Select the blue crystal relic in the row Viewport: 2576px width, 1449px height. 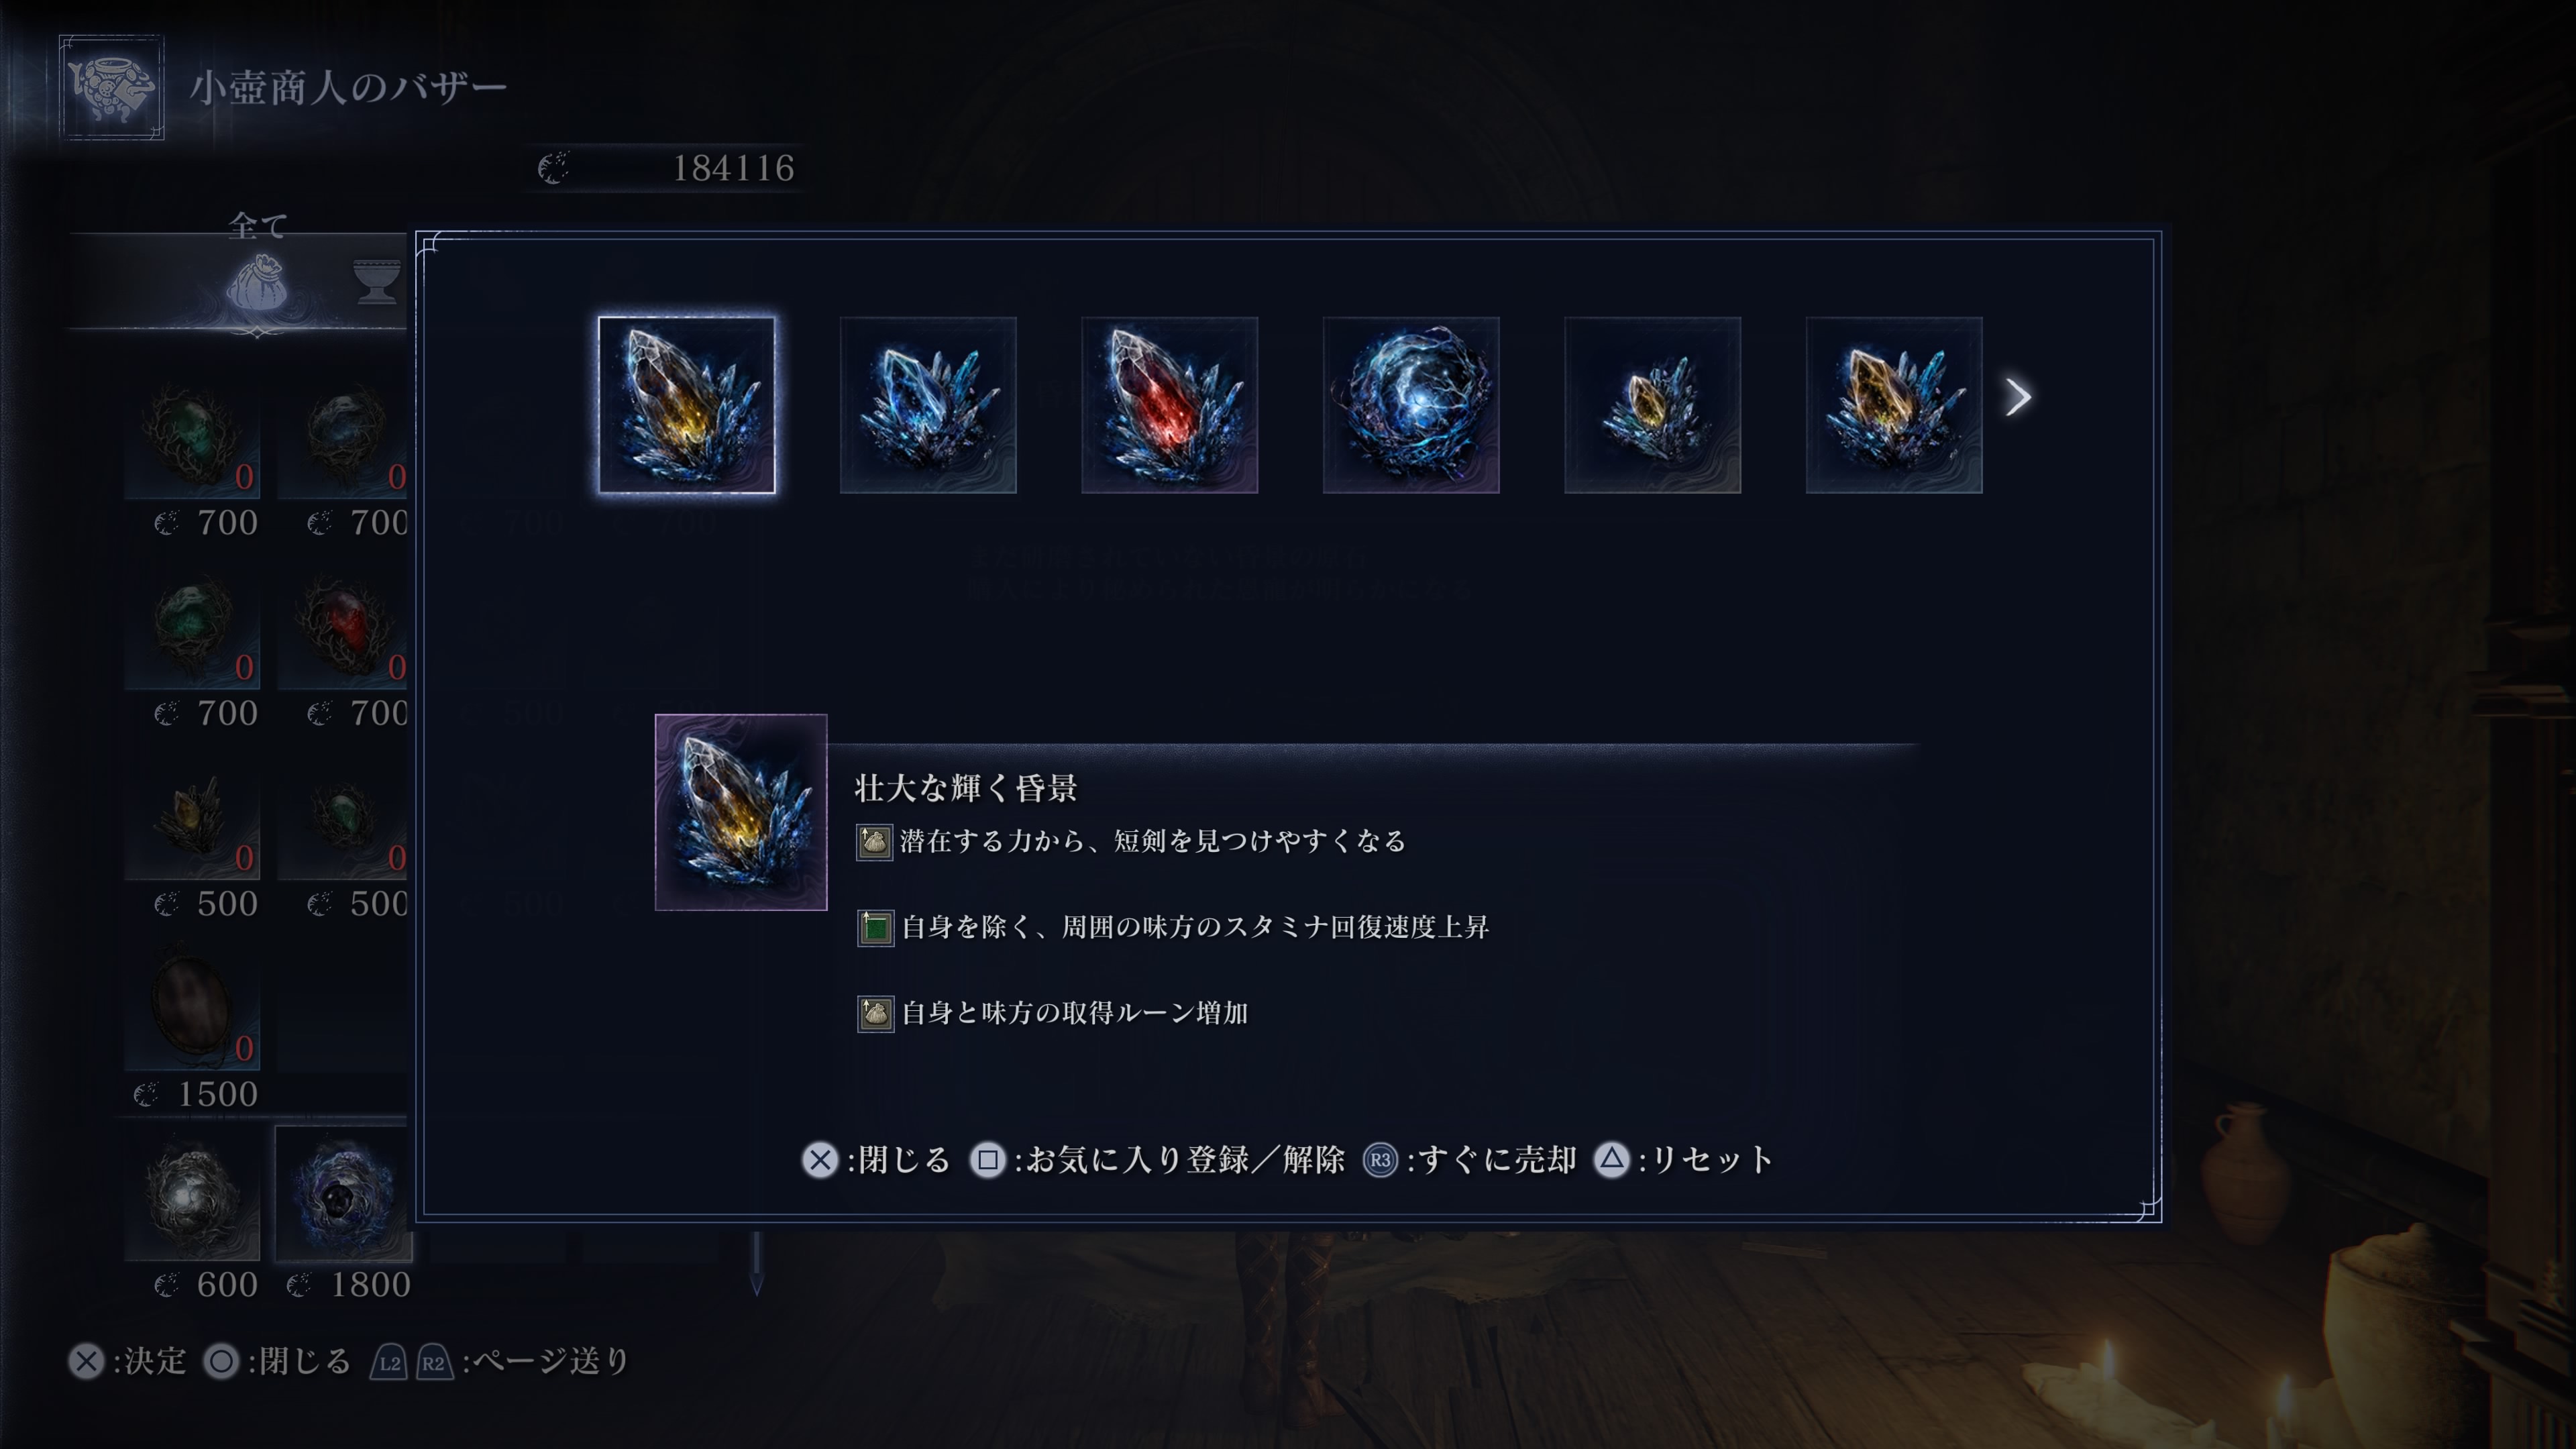point(928,405)
